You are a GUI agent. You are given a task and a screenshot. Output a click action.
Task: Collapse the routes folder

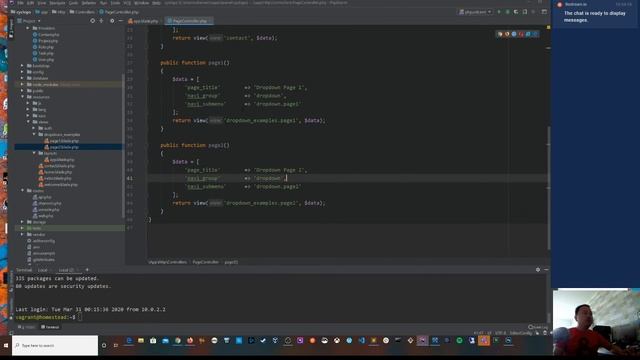(x=22, y=191)
